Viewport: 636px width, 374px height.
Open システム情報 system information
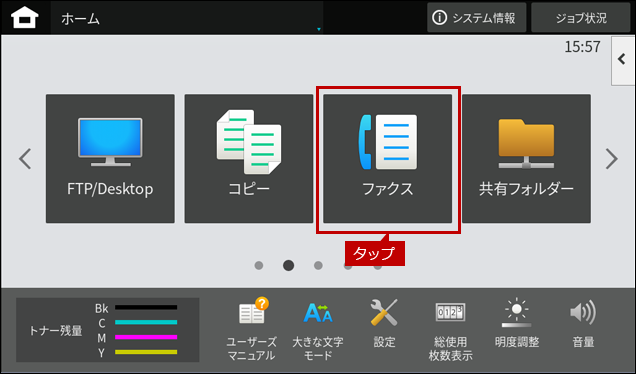click(x=477, y=17)
